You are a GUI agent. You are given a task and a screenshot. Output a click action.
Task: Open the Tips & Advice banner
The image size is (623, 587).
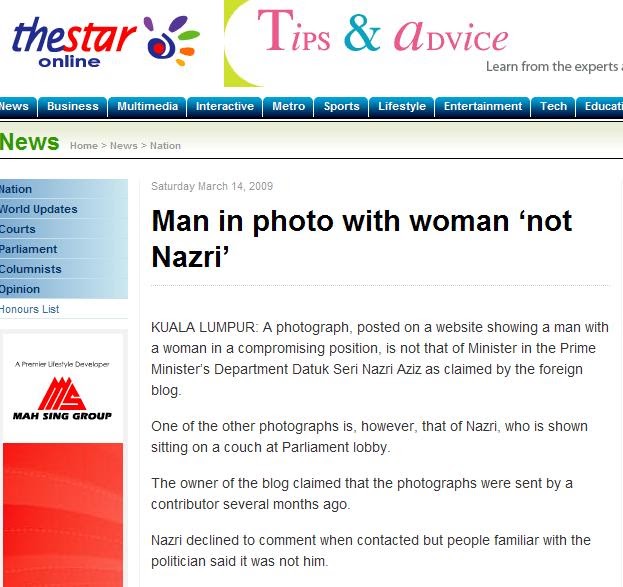pos(423,43)
